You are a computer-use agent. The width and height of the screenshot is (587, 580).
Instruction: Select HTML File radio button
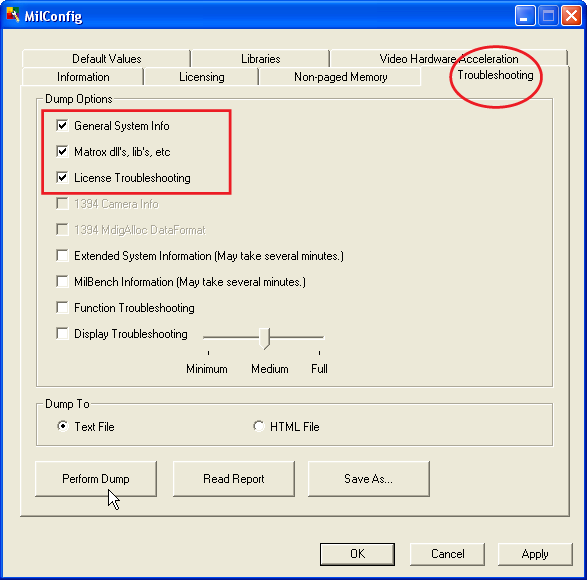(x=258, y=426)
